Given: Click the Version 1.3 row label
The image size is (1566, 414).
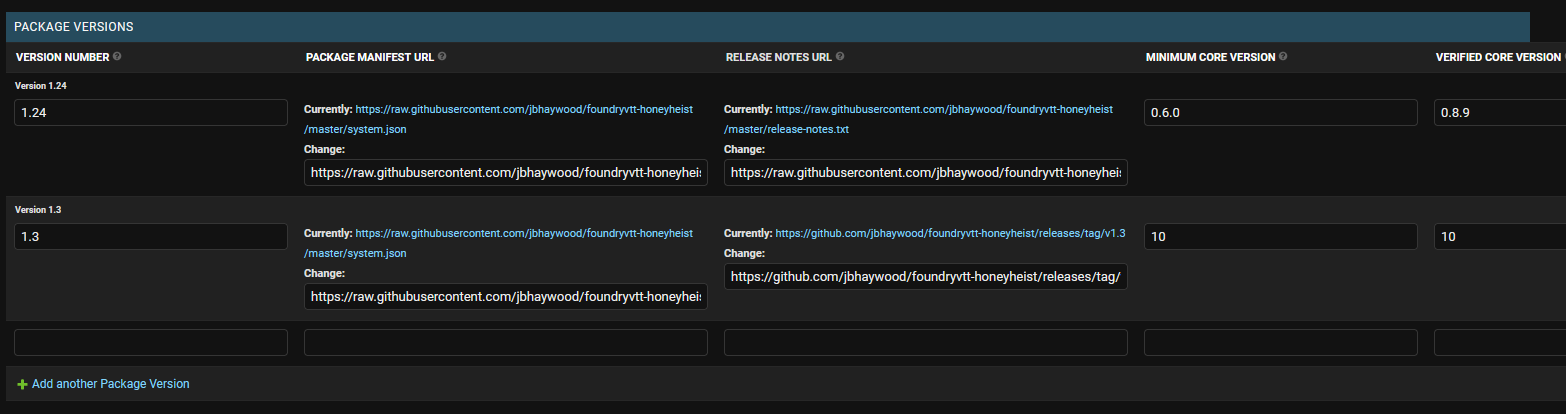Looking at the screenshot, I should pos(38,210).
